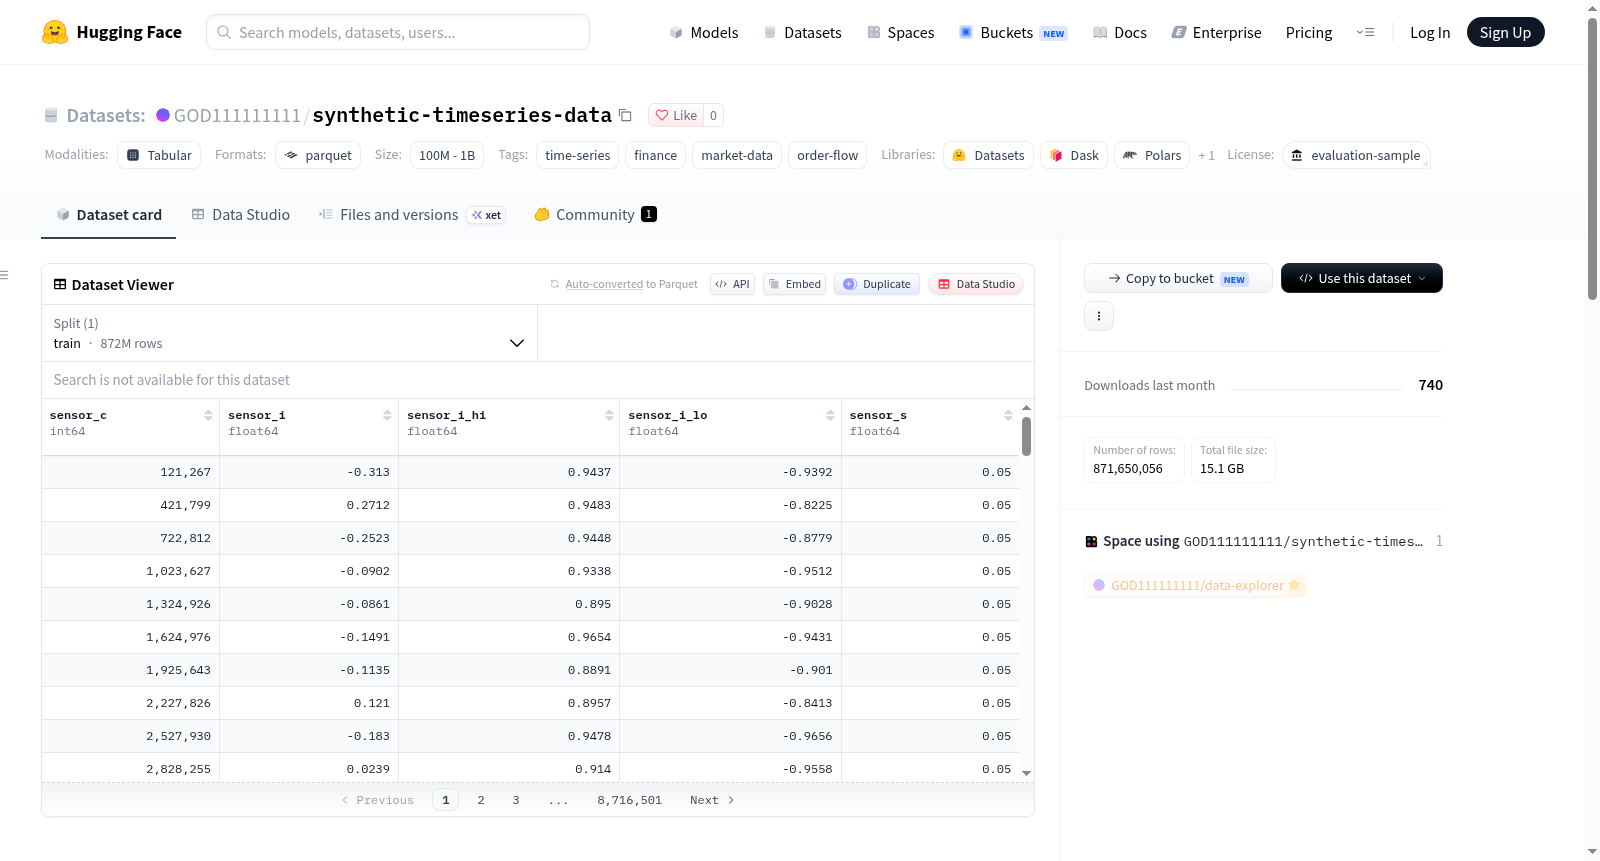
Task: Click the order-flow tag
Action: (x=827, y=155)
